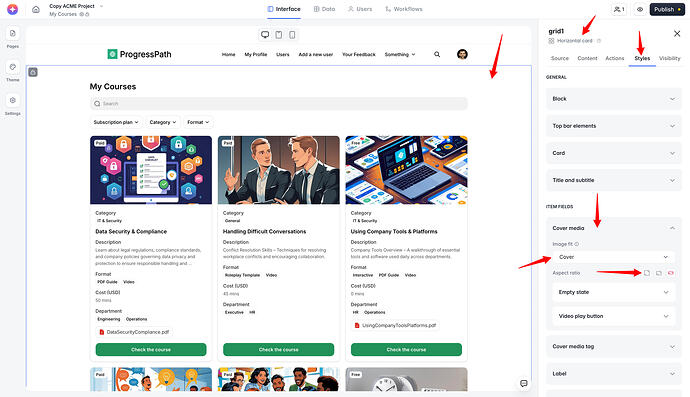
Task: Switch preview to mobile view
Action: click(292, 34)
